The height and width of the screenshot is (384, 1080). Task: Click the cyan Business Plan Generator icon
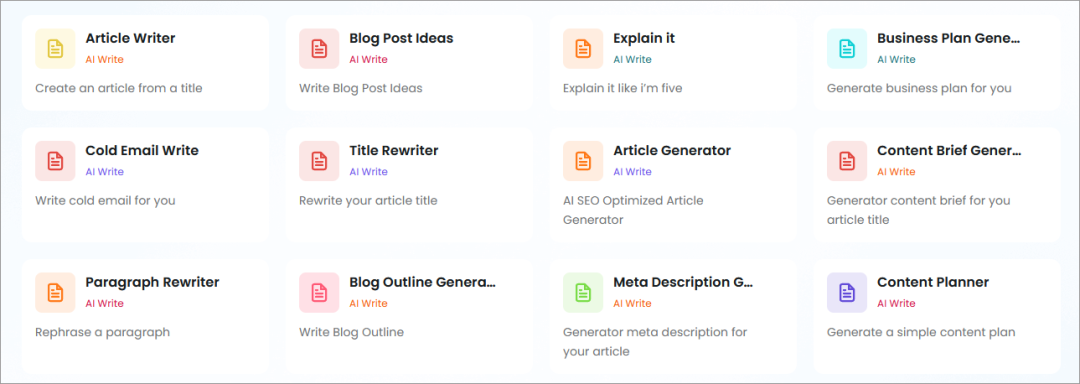pyautogui.click(x=847, y=48)
